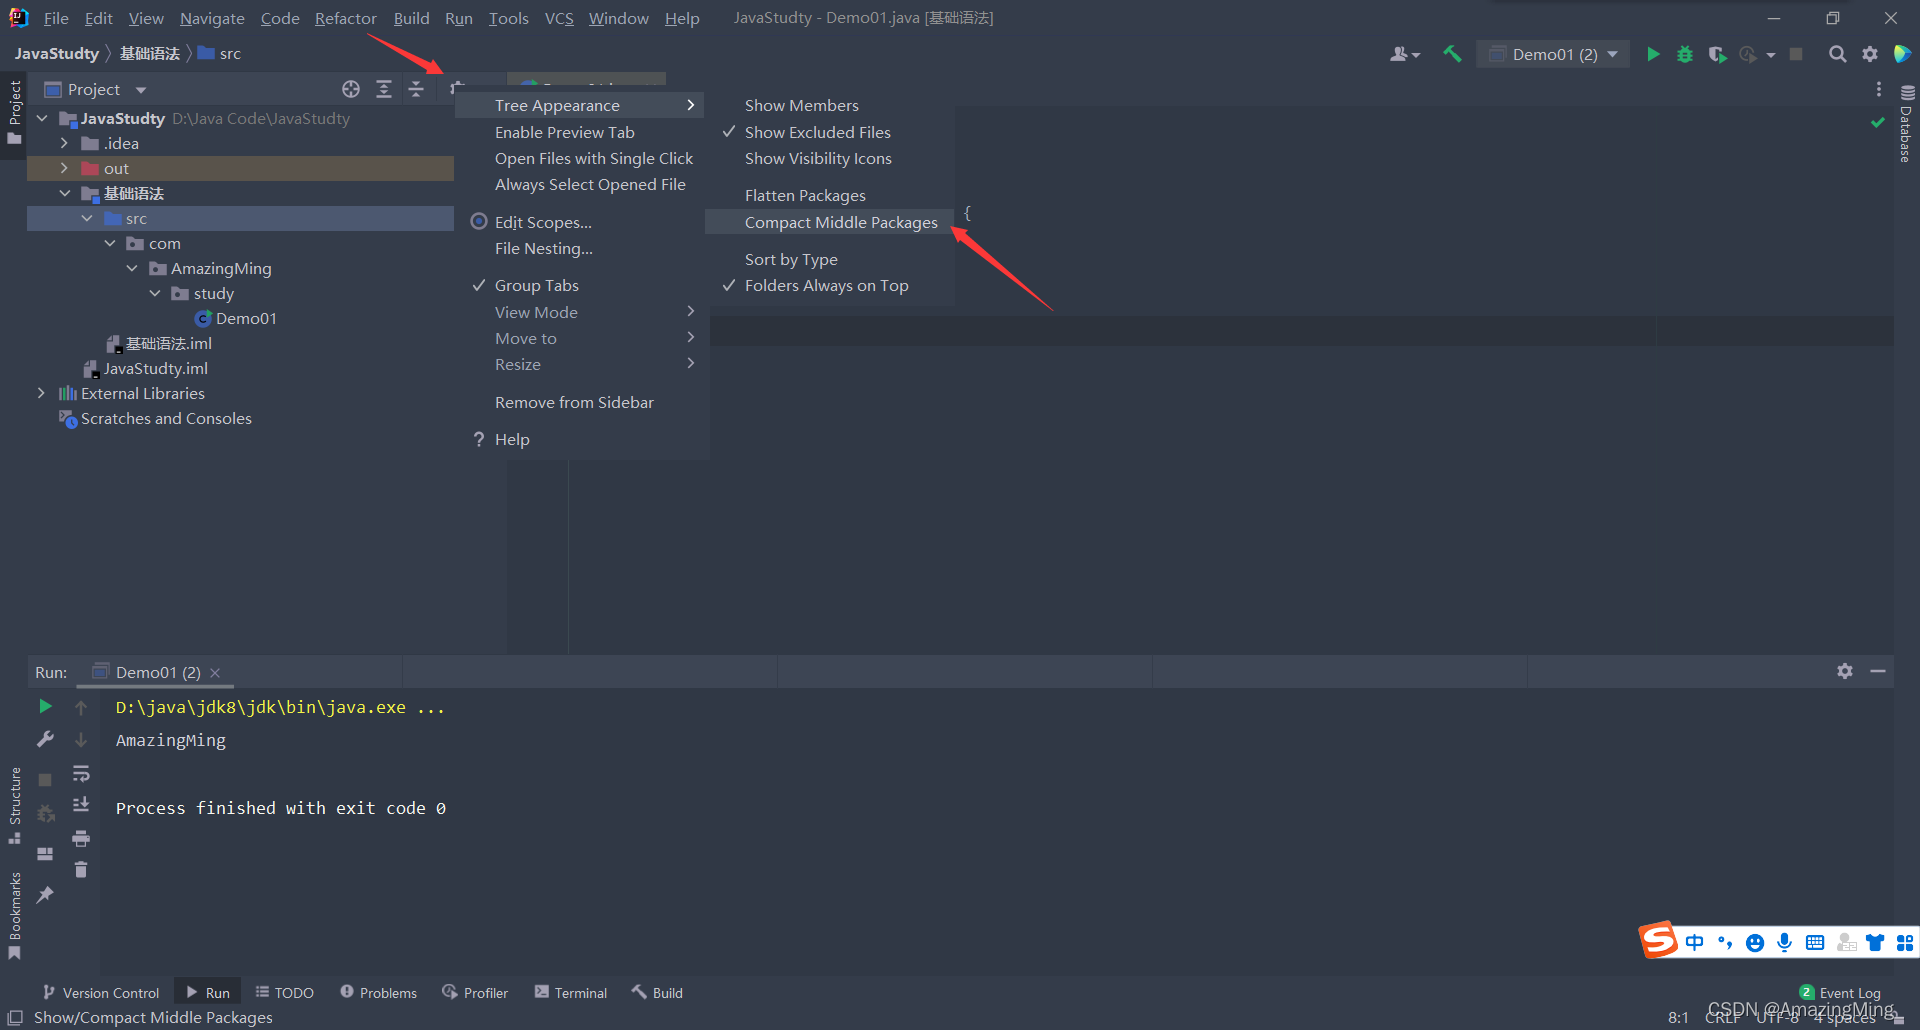Toggle Show Members option
This screenshot has height=1030, width=1920.
[x=830, y=105]
